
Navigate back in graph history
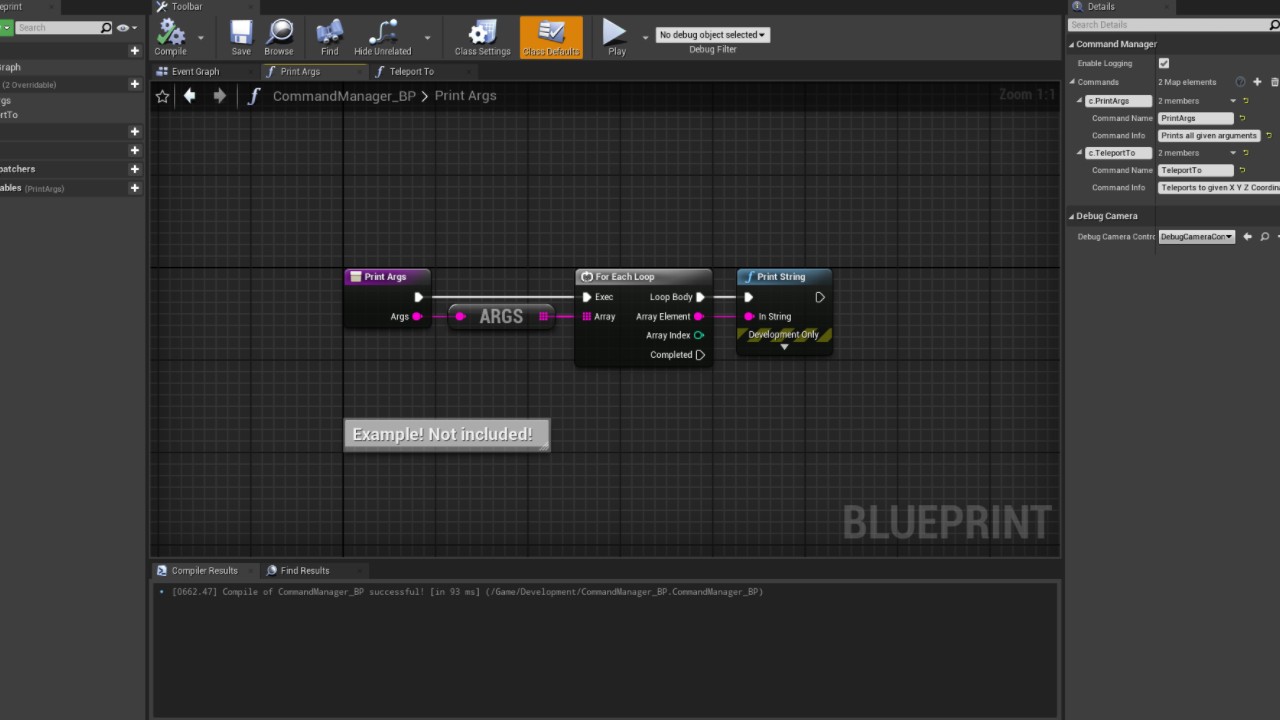point(190,96)
